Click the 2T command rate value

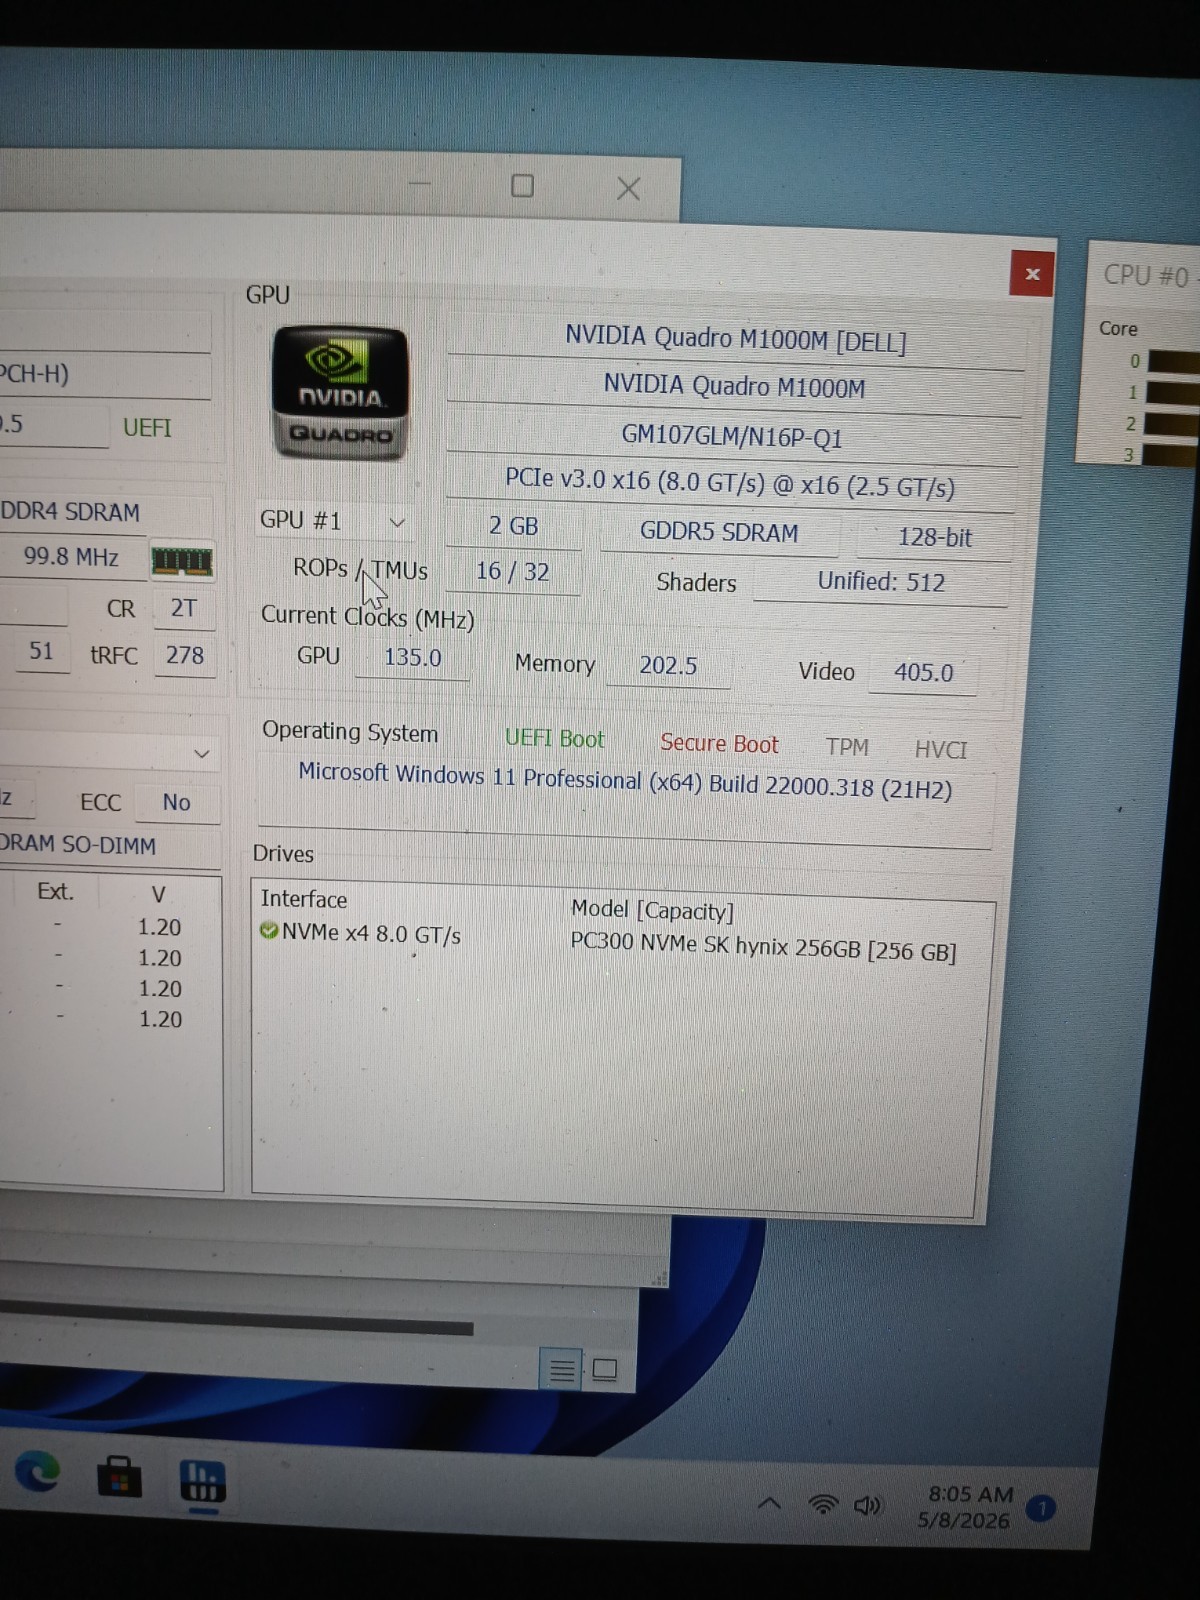click(x=184, y=608)
